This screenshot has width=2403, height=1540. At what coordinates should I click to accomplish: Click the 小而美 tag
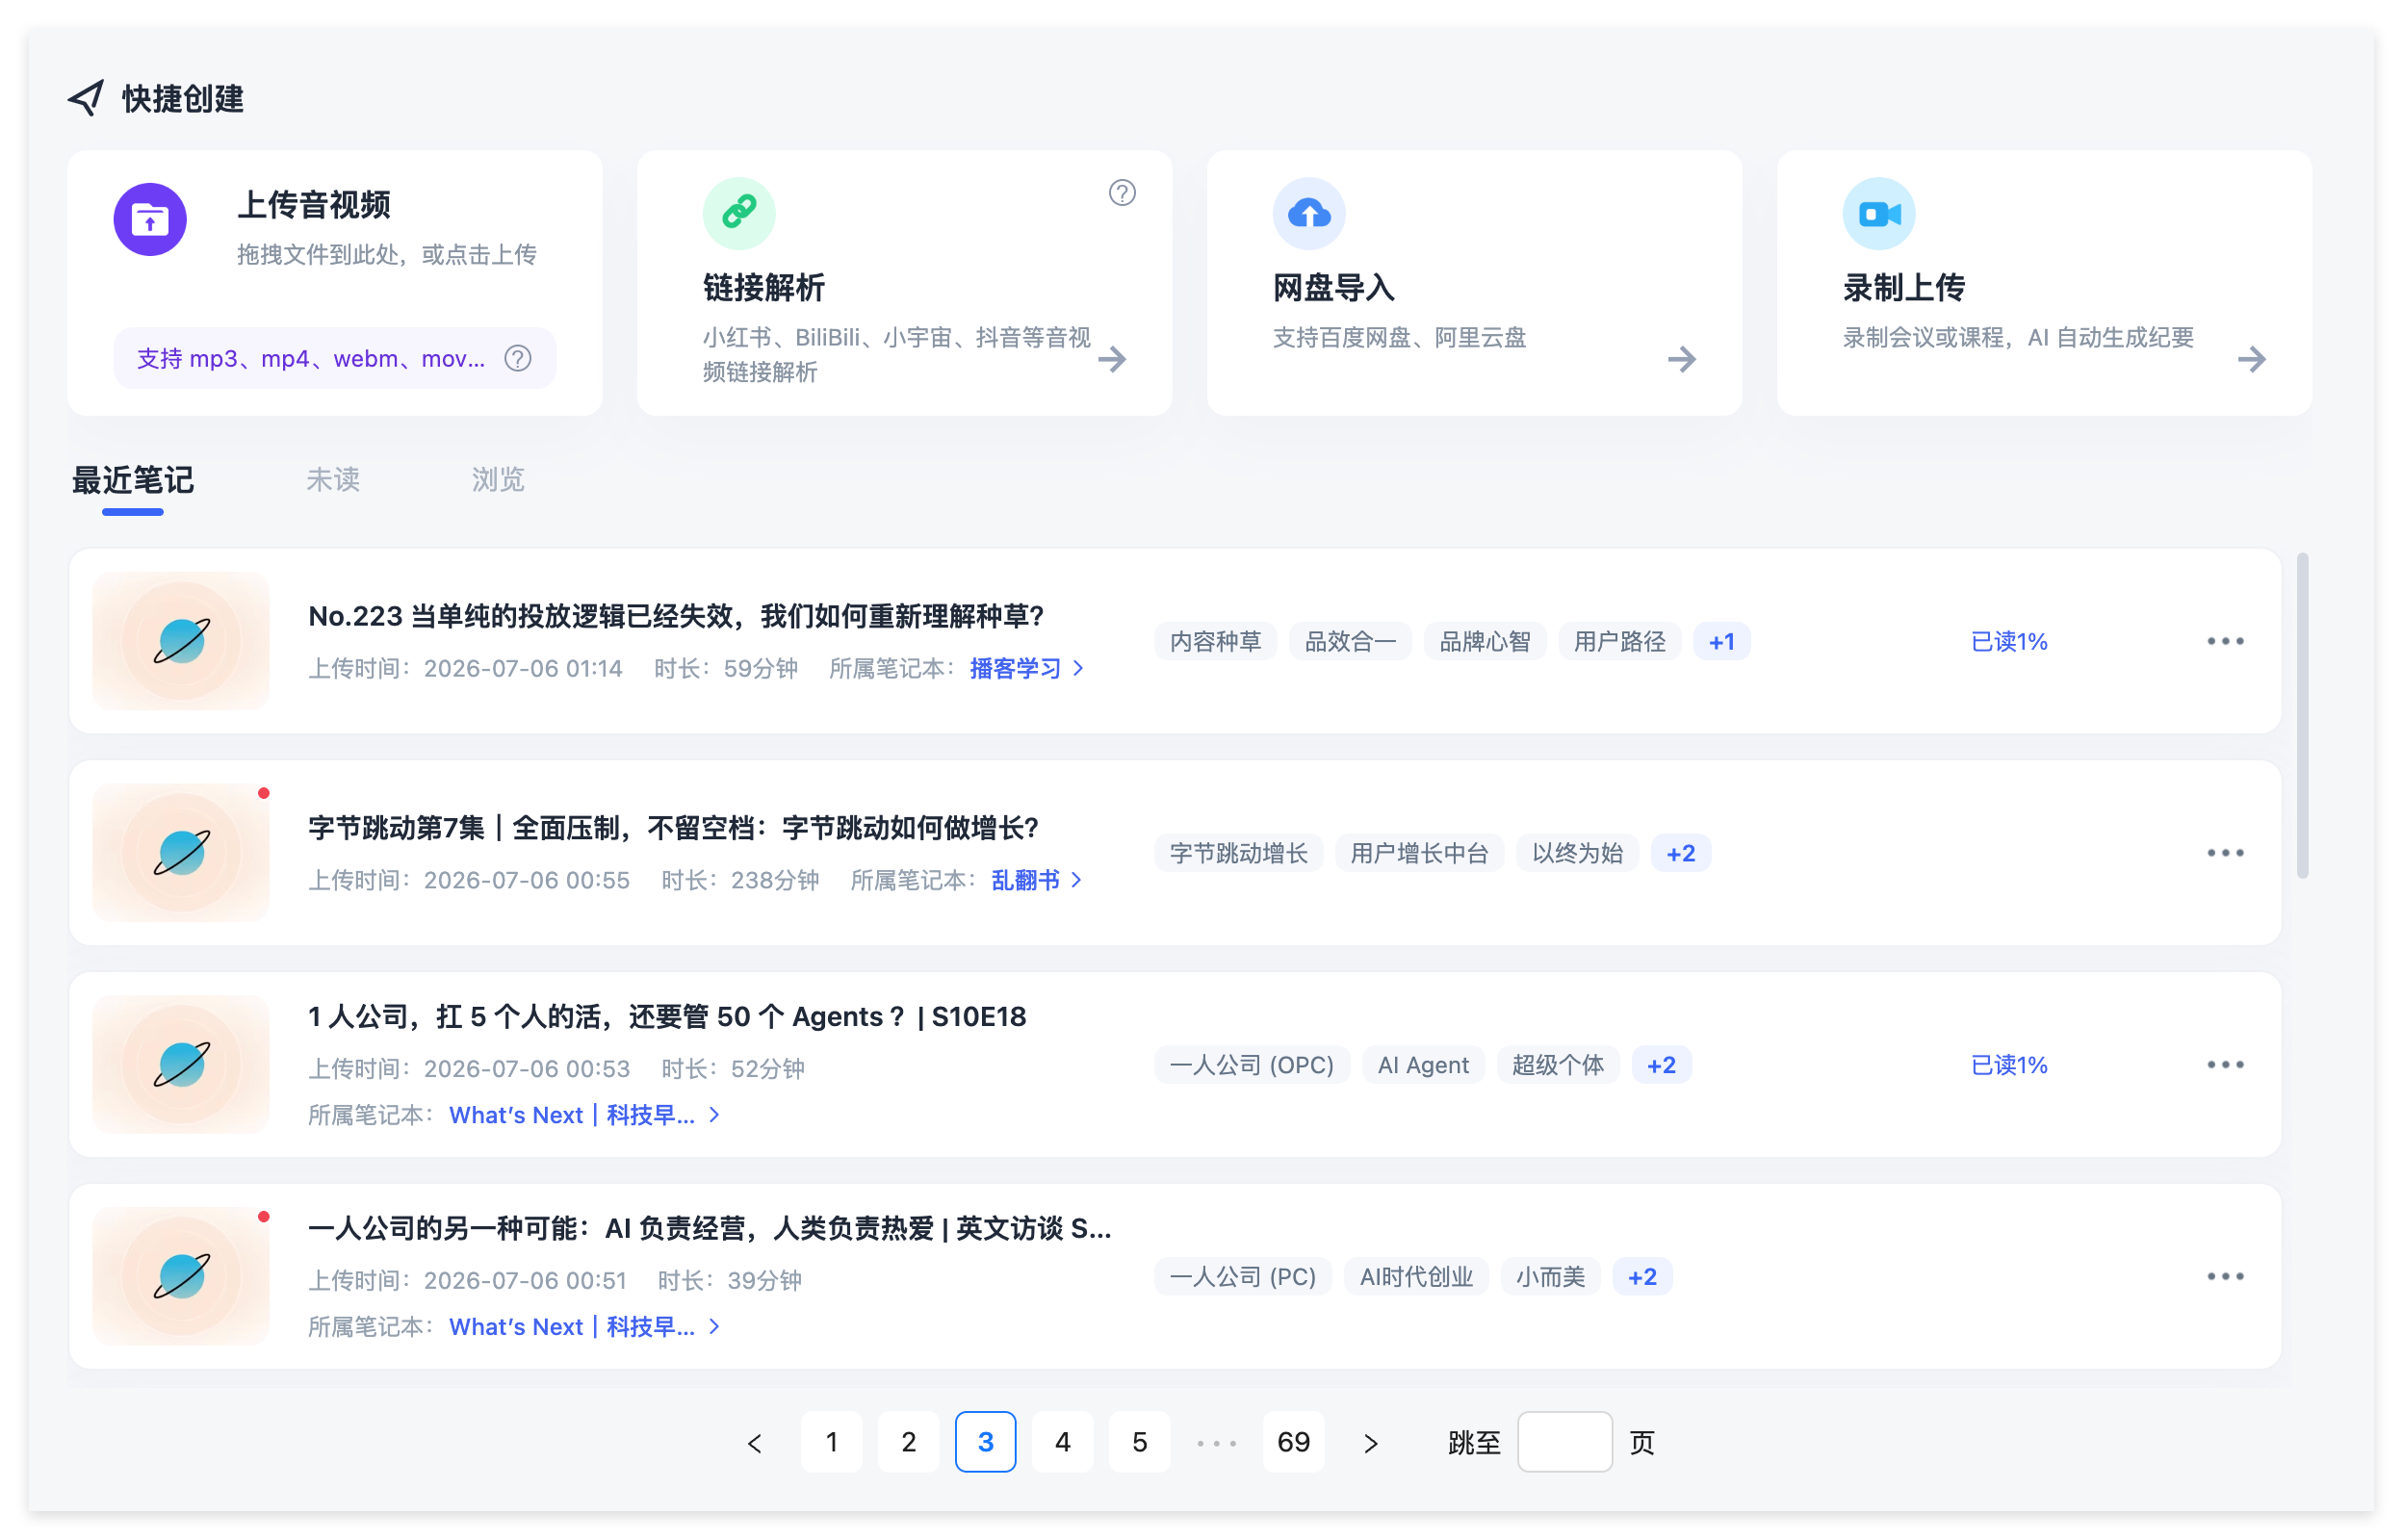coord(1551,1278)
